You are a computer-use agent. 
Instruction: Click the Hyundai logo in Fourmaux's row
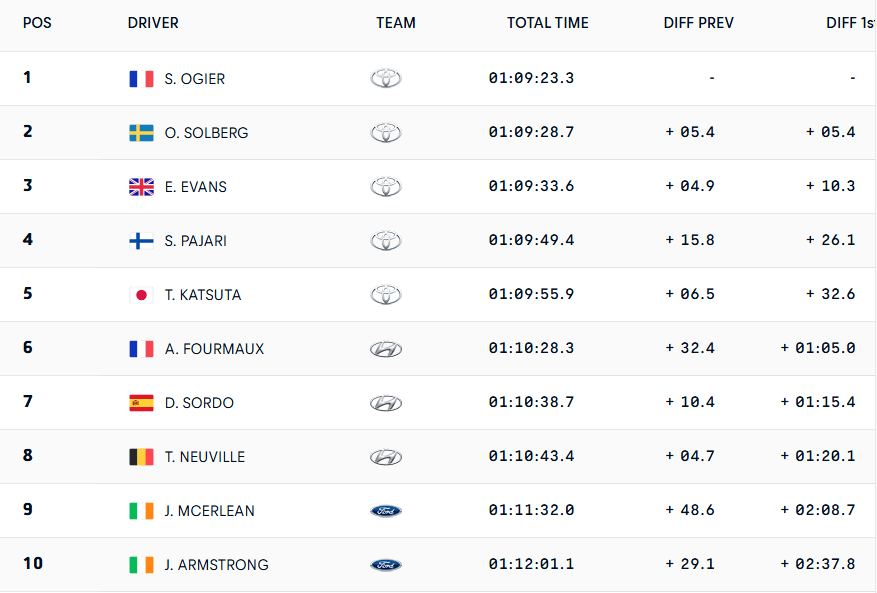pyautogui.click(x=386, y=349)
